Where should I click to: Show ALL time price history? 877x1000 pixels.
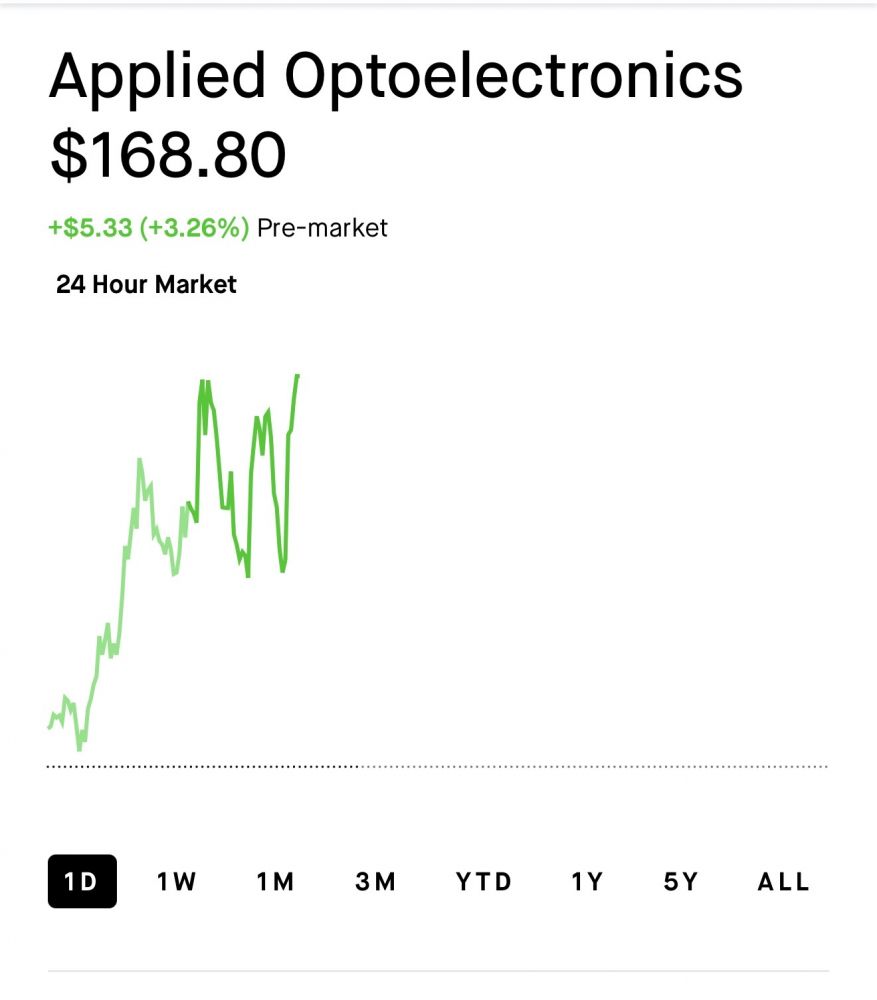783,882
